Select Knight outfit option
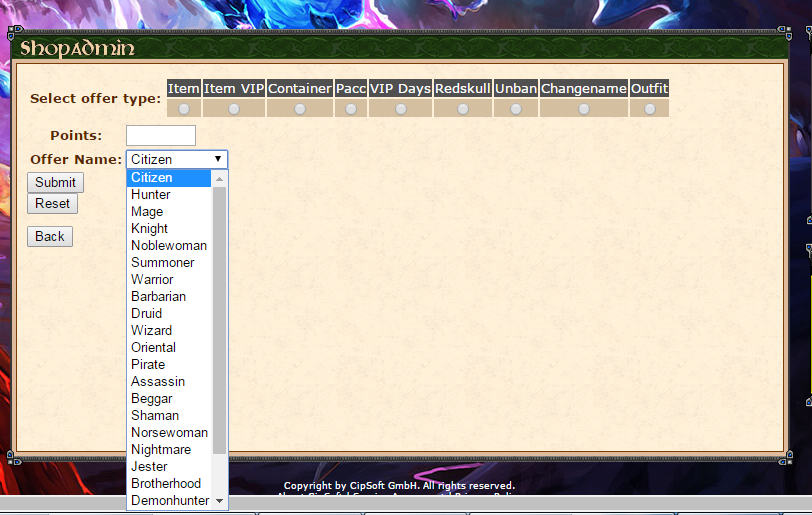Viewport: 812px width, 515px height. click(x=169, y=228)
